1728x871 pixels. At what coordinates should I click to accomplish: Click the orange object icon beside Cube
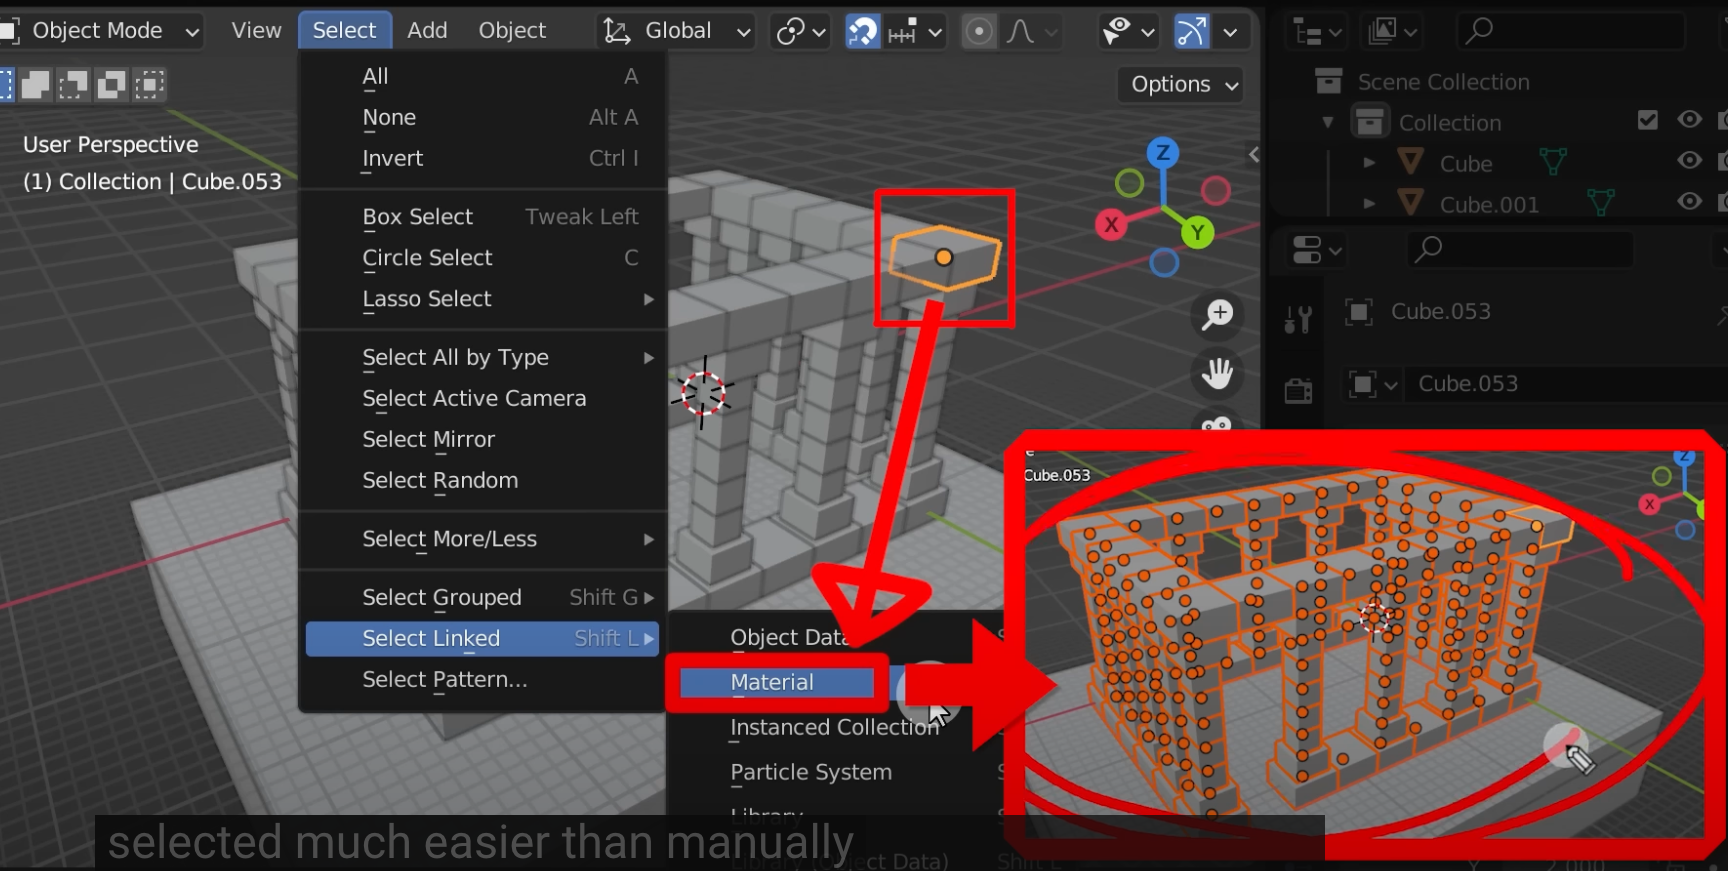tap(1411, 162)
